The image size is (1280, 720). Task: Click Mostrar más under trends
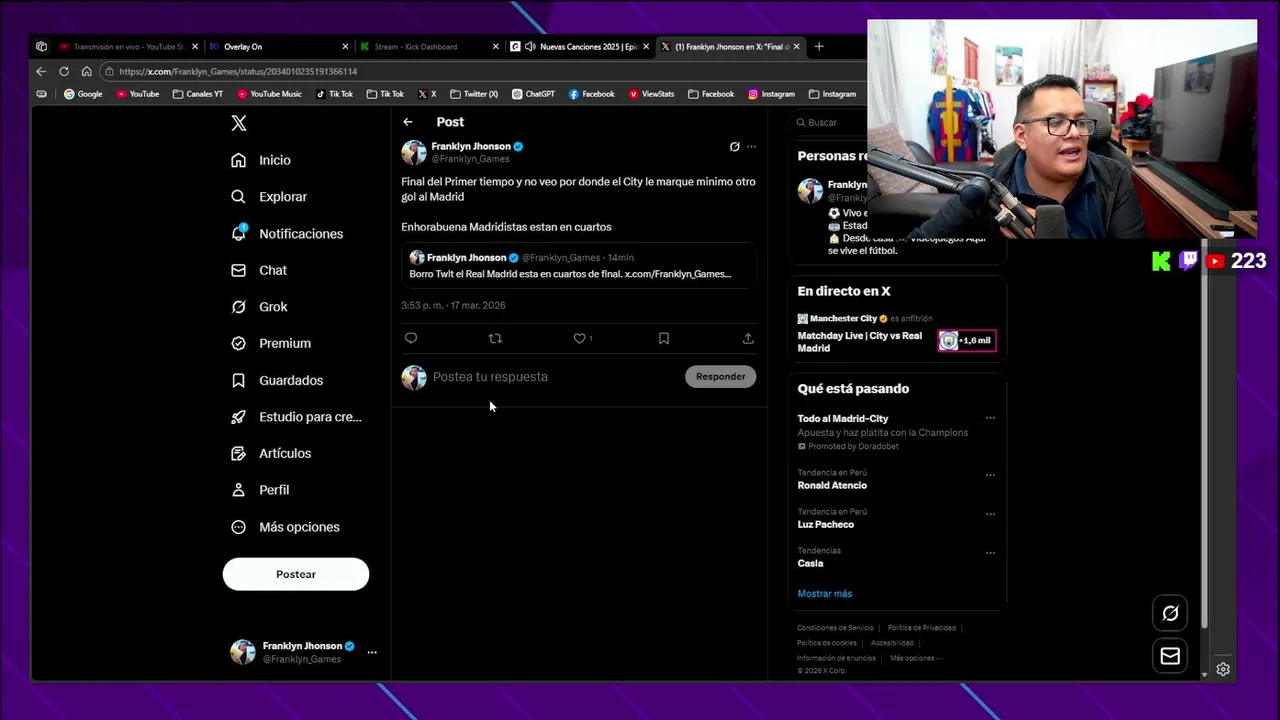(825, 594)
